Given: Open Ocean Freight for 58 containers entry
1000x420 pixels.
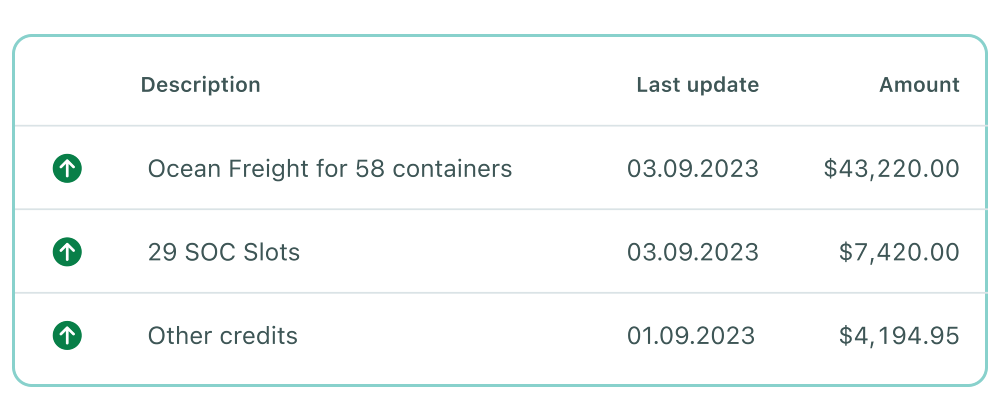Looking at the screenshot, I should pos(330,169).
